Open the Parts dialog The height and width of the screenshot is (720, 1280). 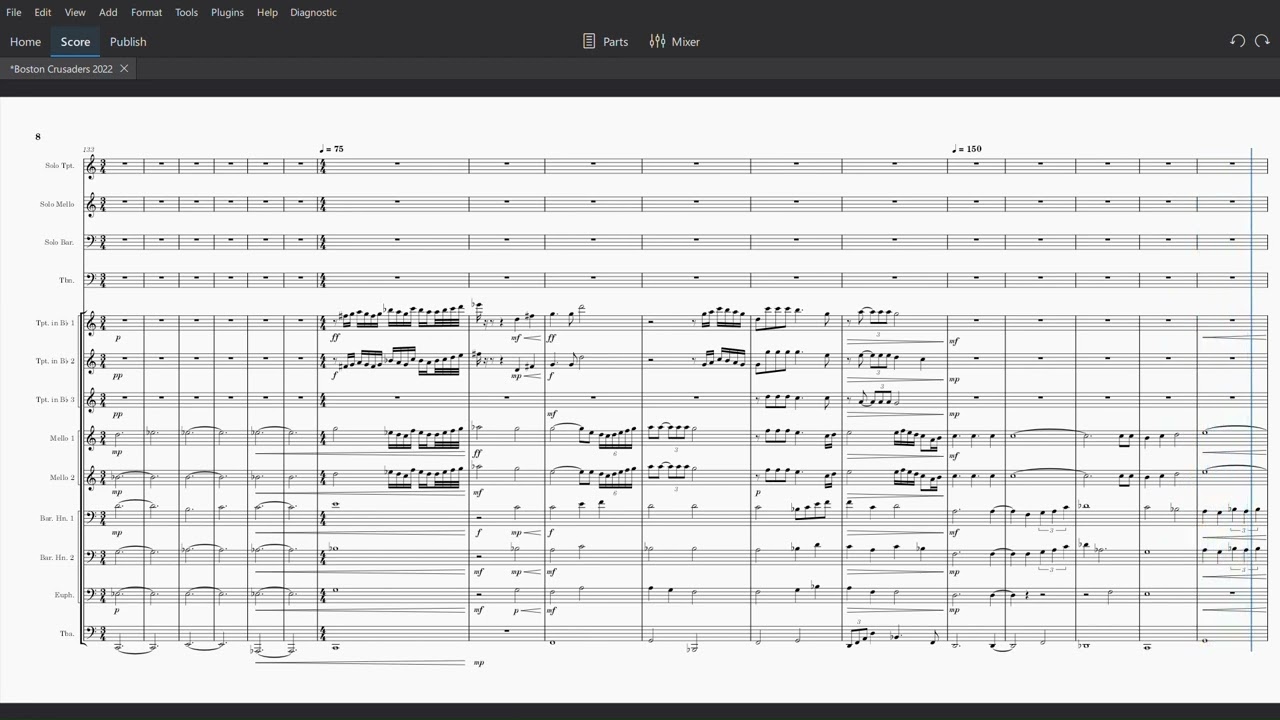tap(605, 41)
